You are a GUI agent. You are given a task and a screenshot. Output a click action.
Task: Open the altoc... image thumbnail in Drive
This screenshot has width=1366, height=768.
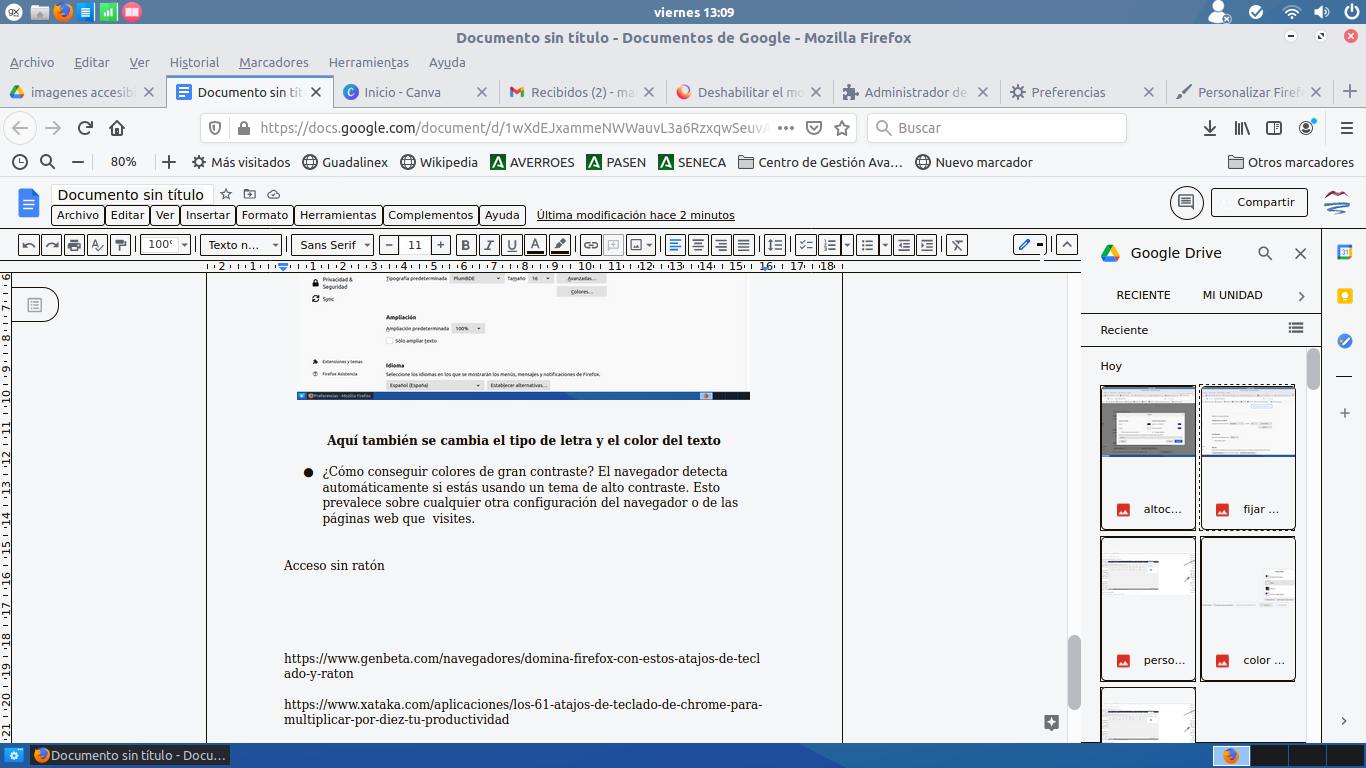pos(1148,457)
